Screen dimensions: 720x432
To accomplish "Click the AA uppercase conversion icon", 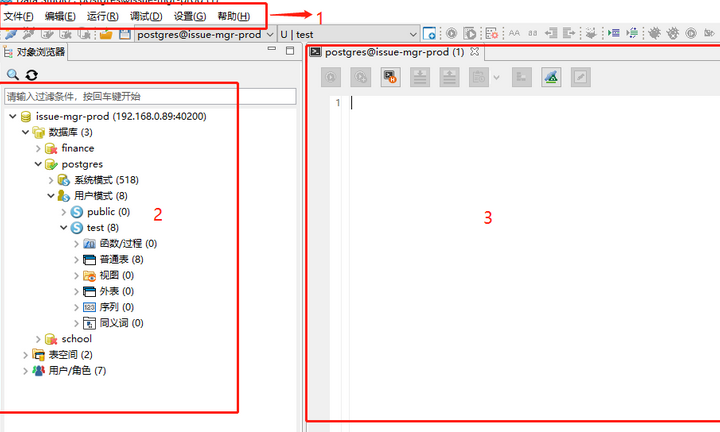I will click(x=514, y=33).
